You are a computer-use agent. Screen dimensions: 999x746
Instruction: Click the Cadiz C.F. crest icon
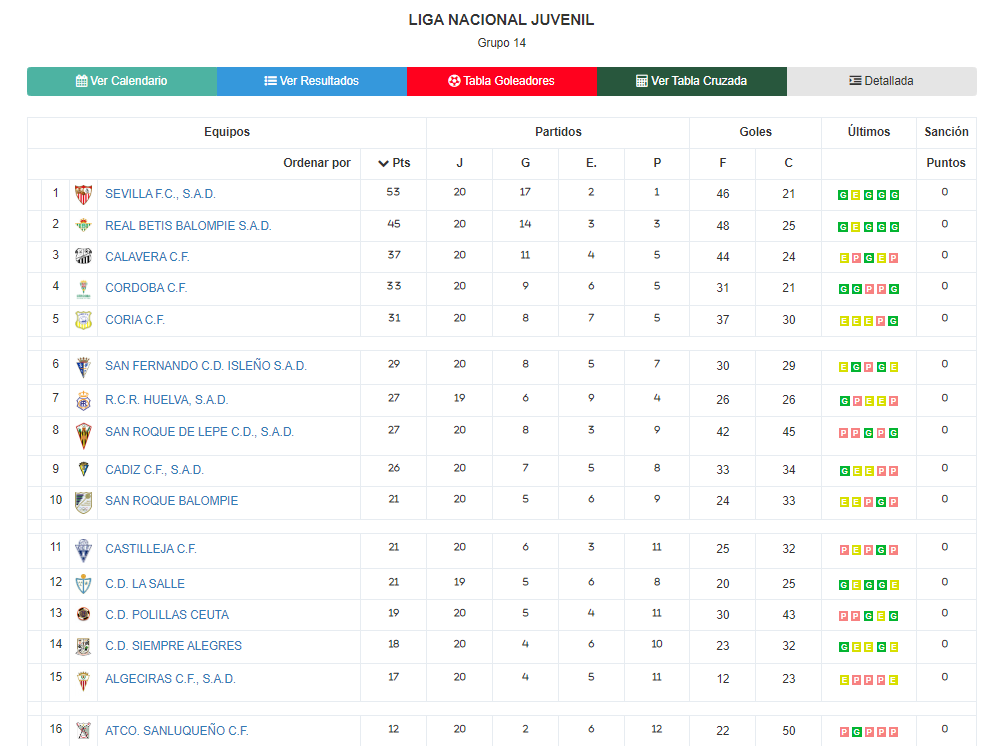pos(83,470)
